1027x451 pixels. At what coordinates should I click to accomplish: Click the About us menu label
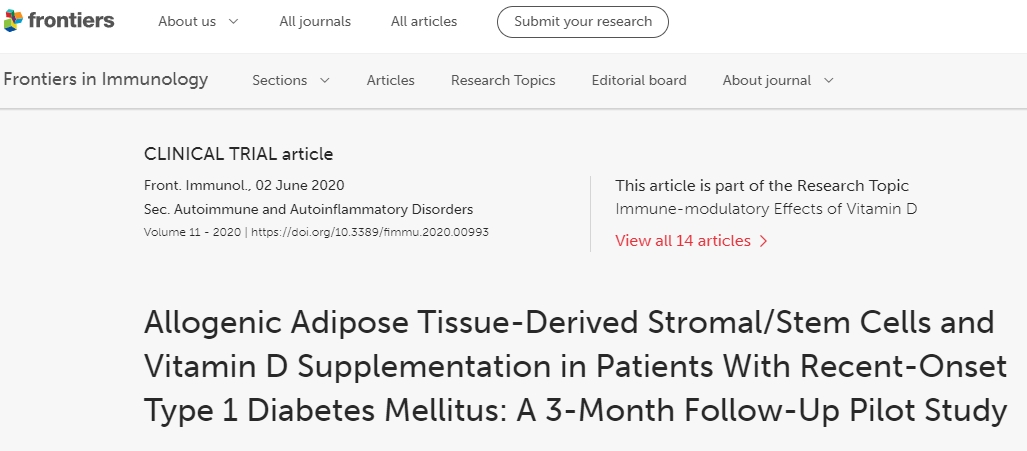tap(186, 22)
